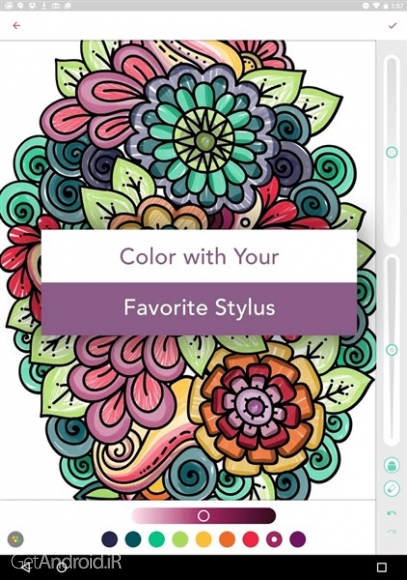Viewport: 407px width, 580px height.
Task: Pick the dark teal swatch
Action: click(133, 539)
